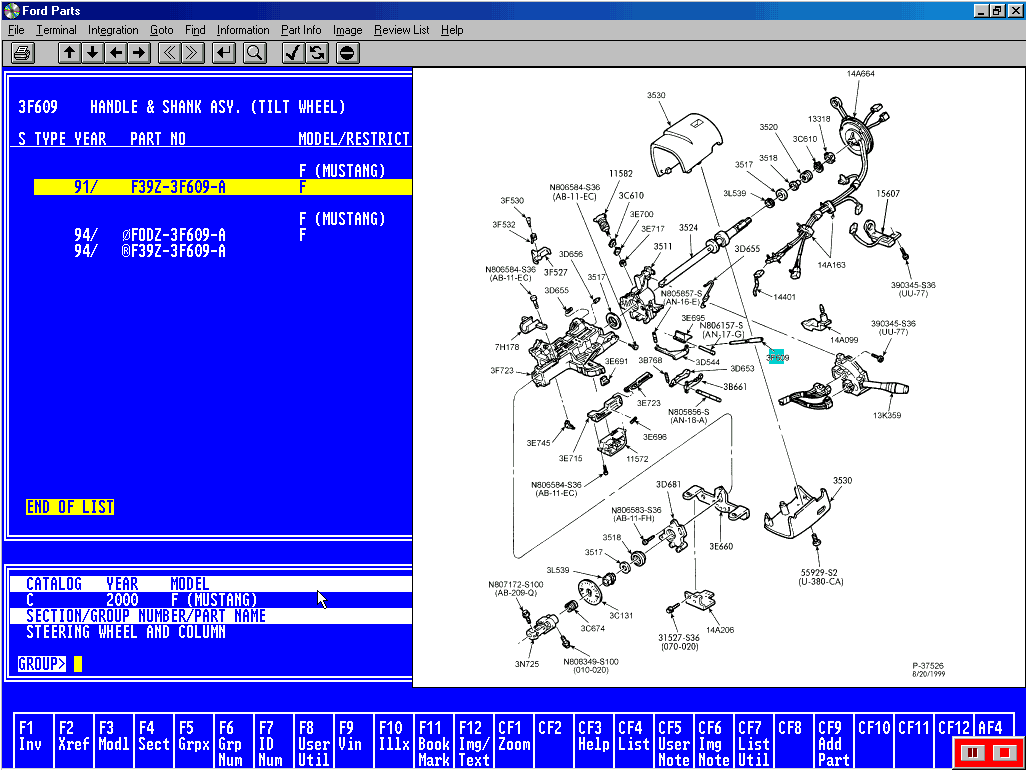Click the double left chevron page-back icon
The width and height of the screenshot is (1026, 770).
(169, 53)
